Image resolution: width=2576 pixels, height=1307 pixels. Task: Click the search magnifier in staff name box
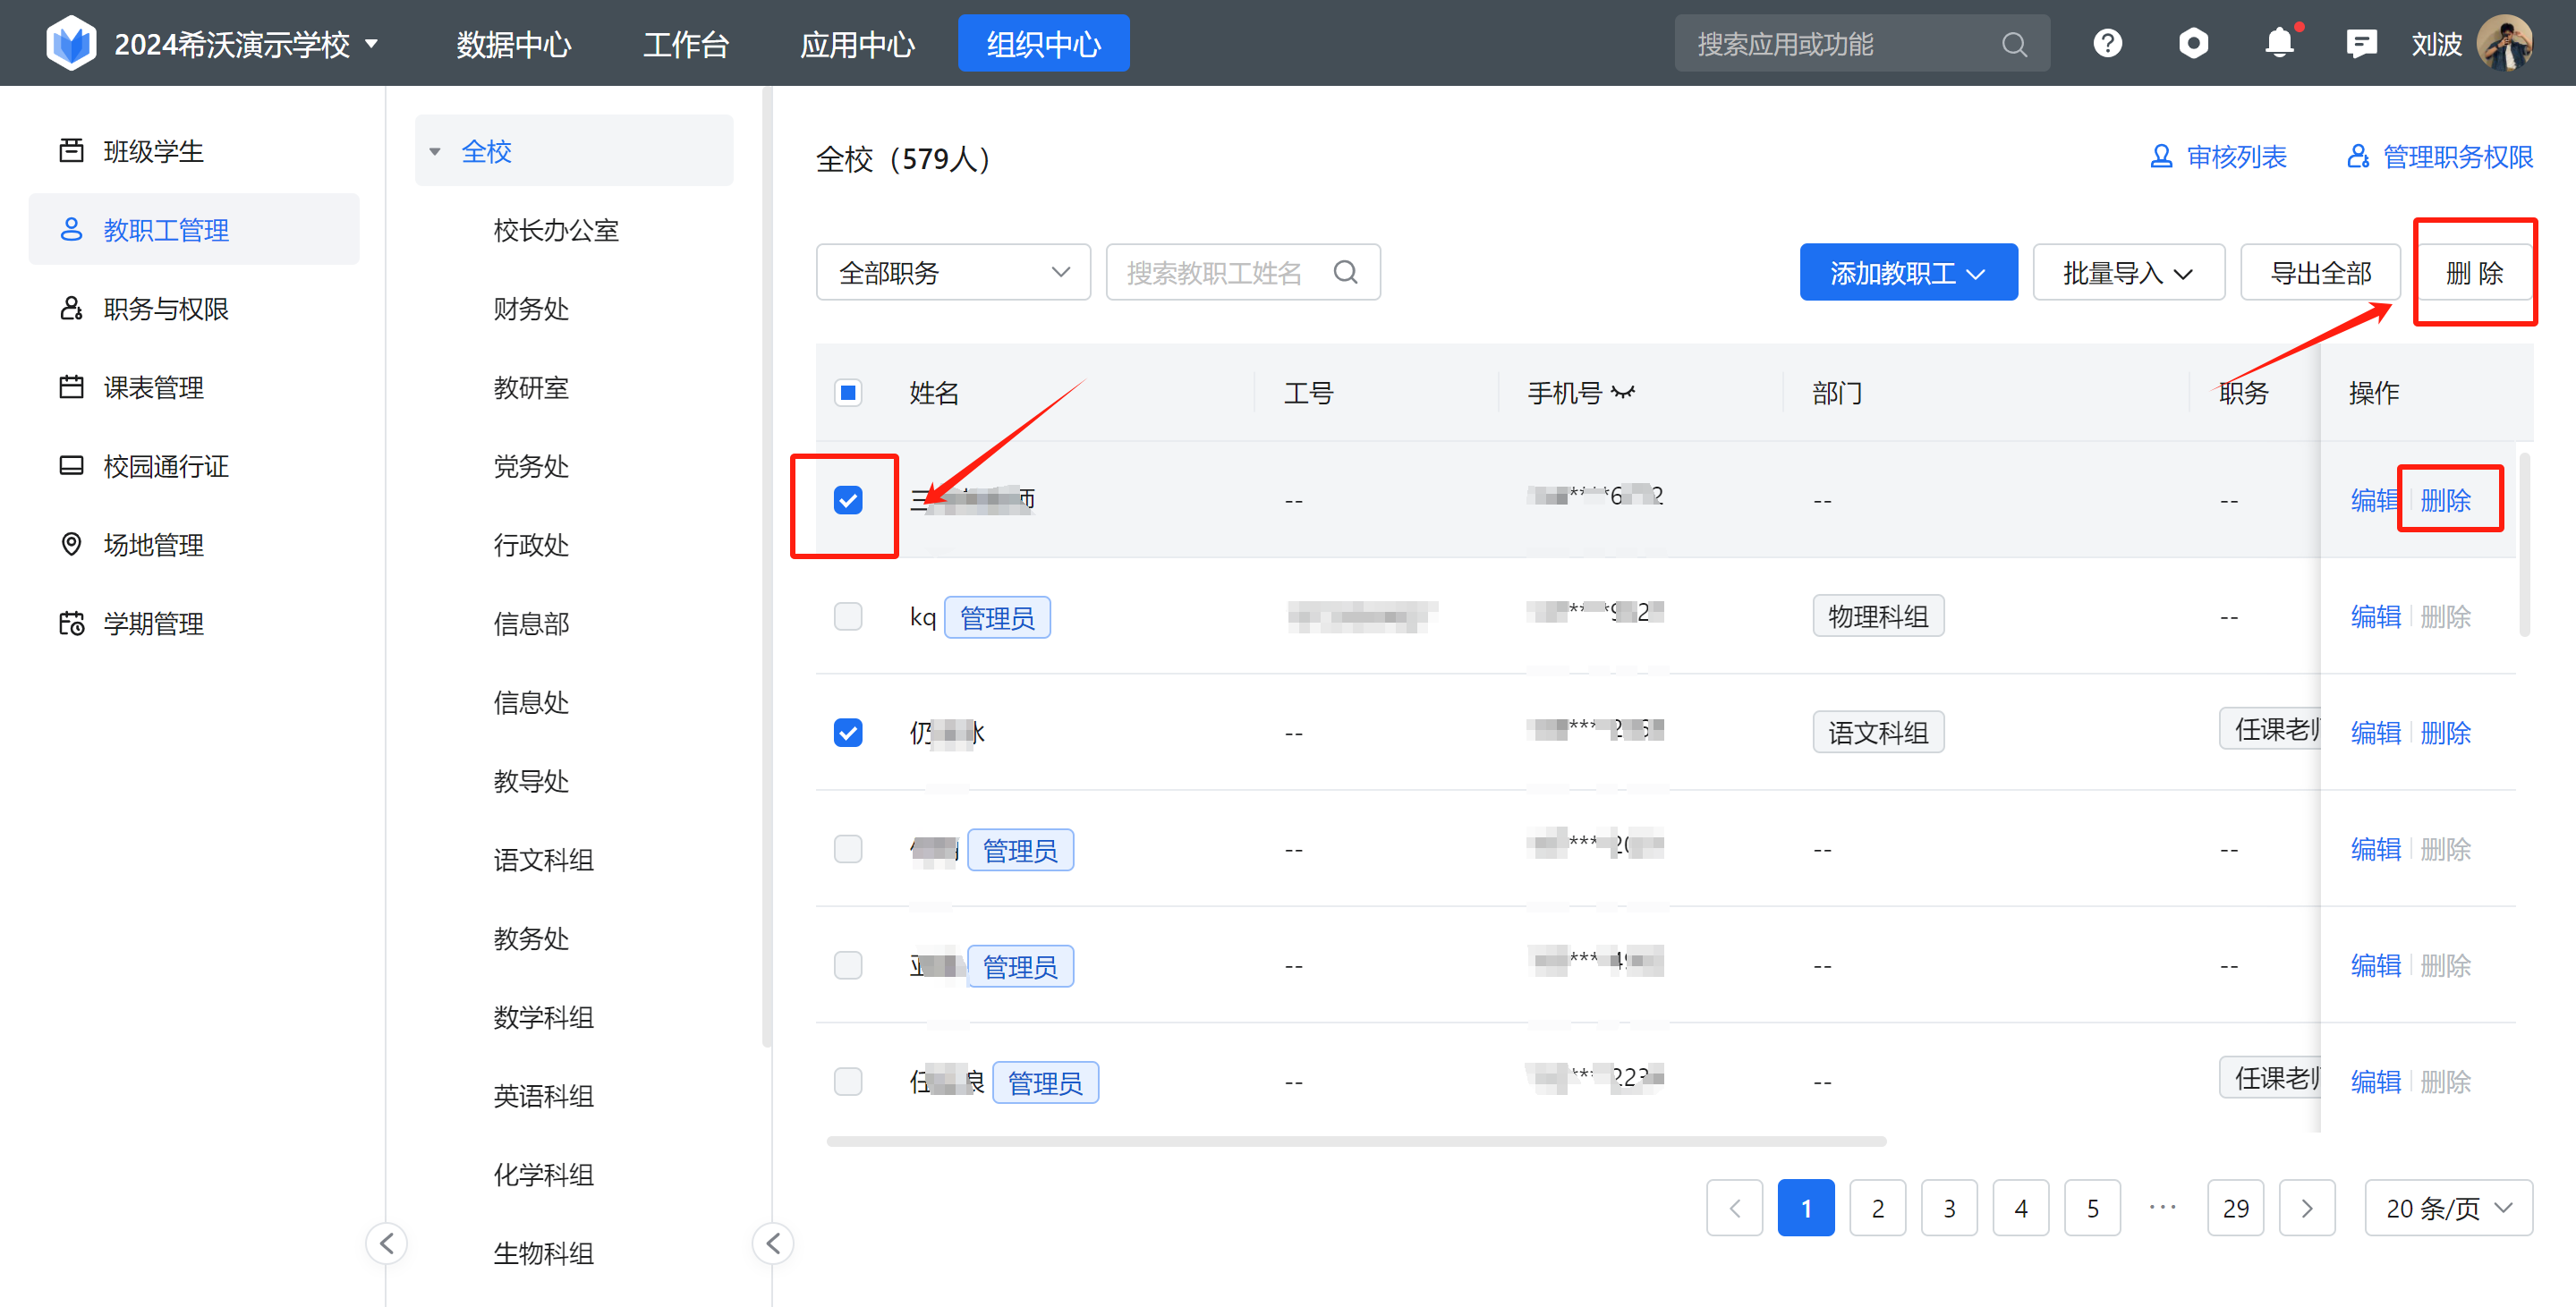click(x=1346, y=272)
